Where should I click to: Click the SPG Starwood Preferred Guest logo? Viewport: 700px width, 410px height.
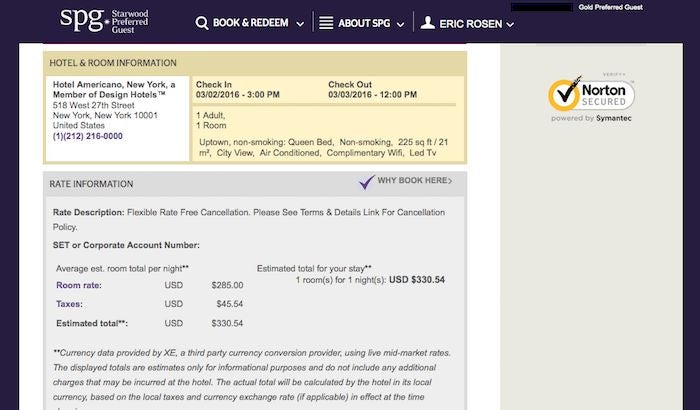point(104,21)
